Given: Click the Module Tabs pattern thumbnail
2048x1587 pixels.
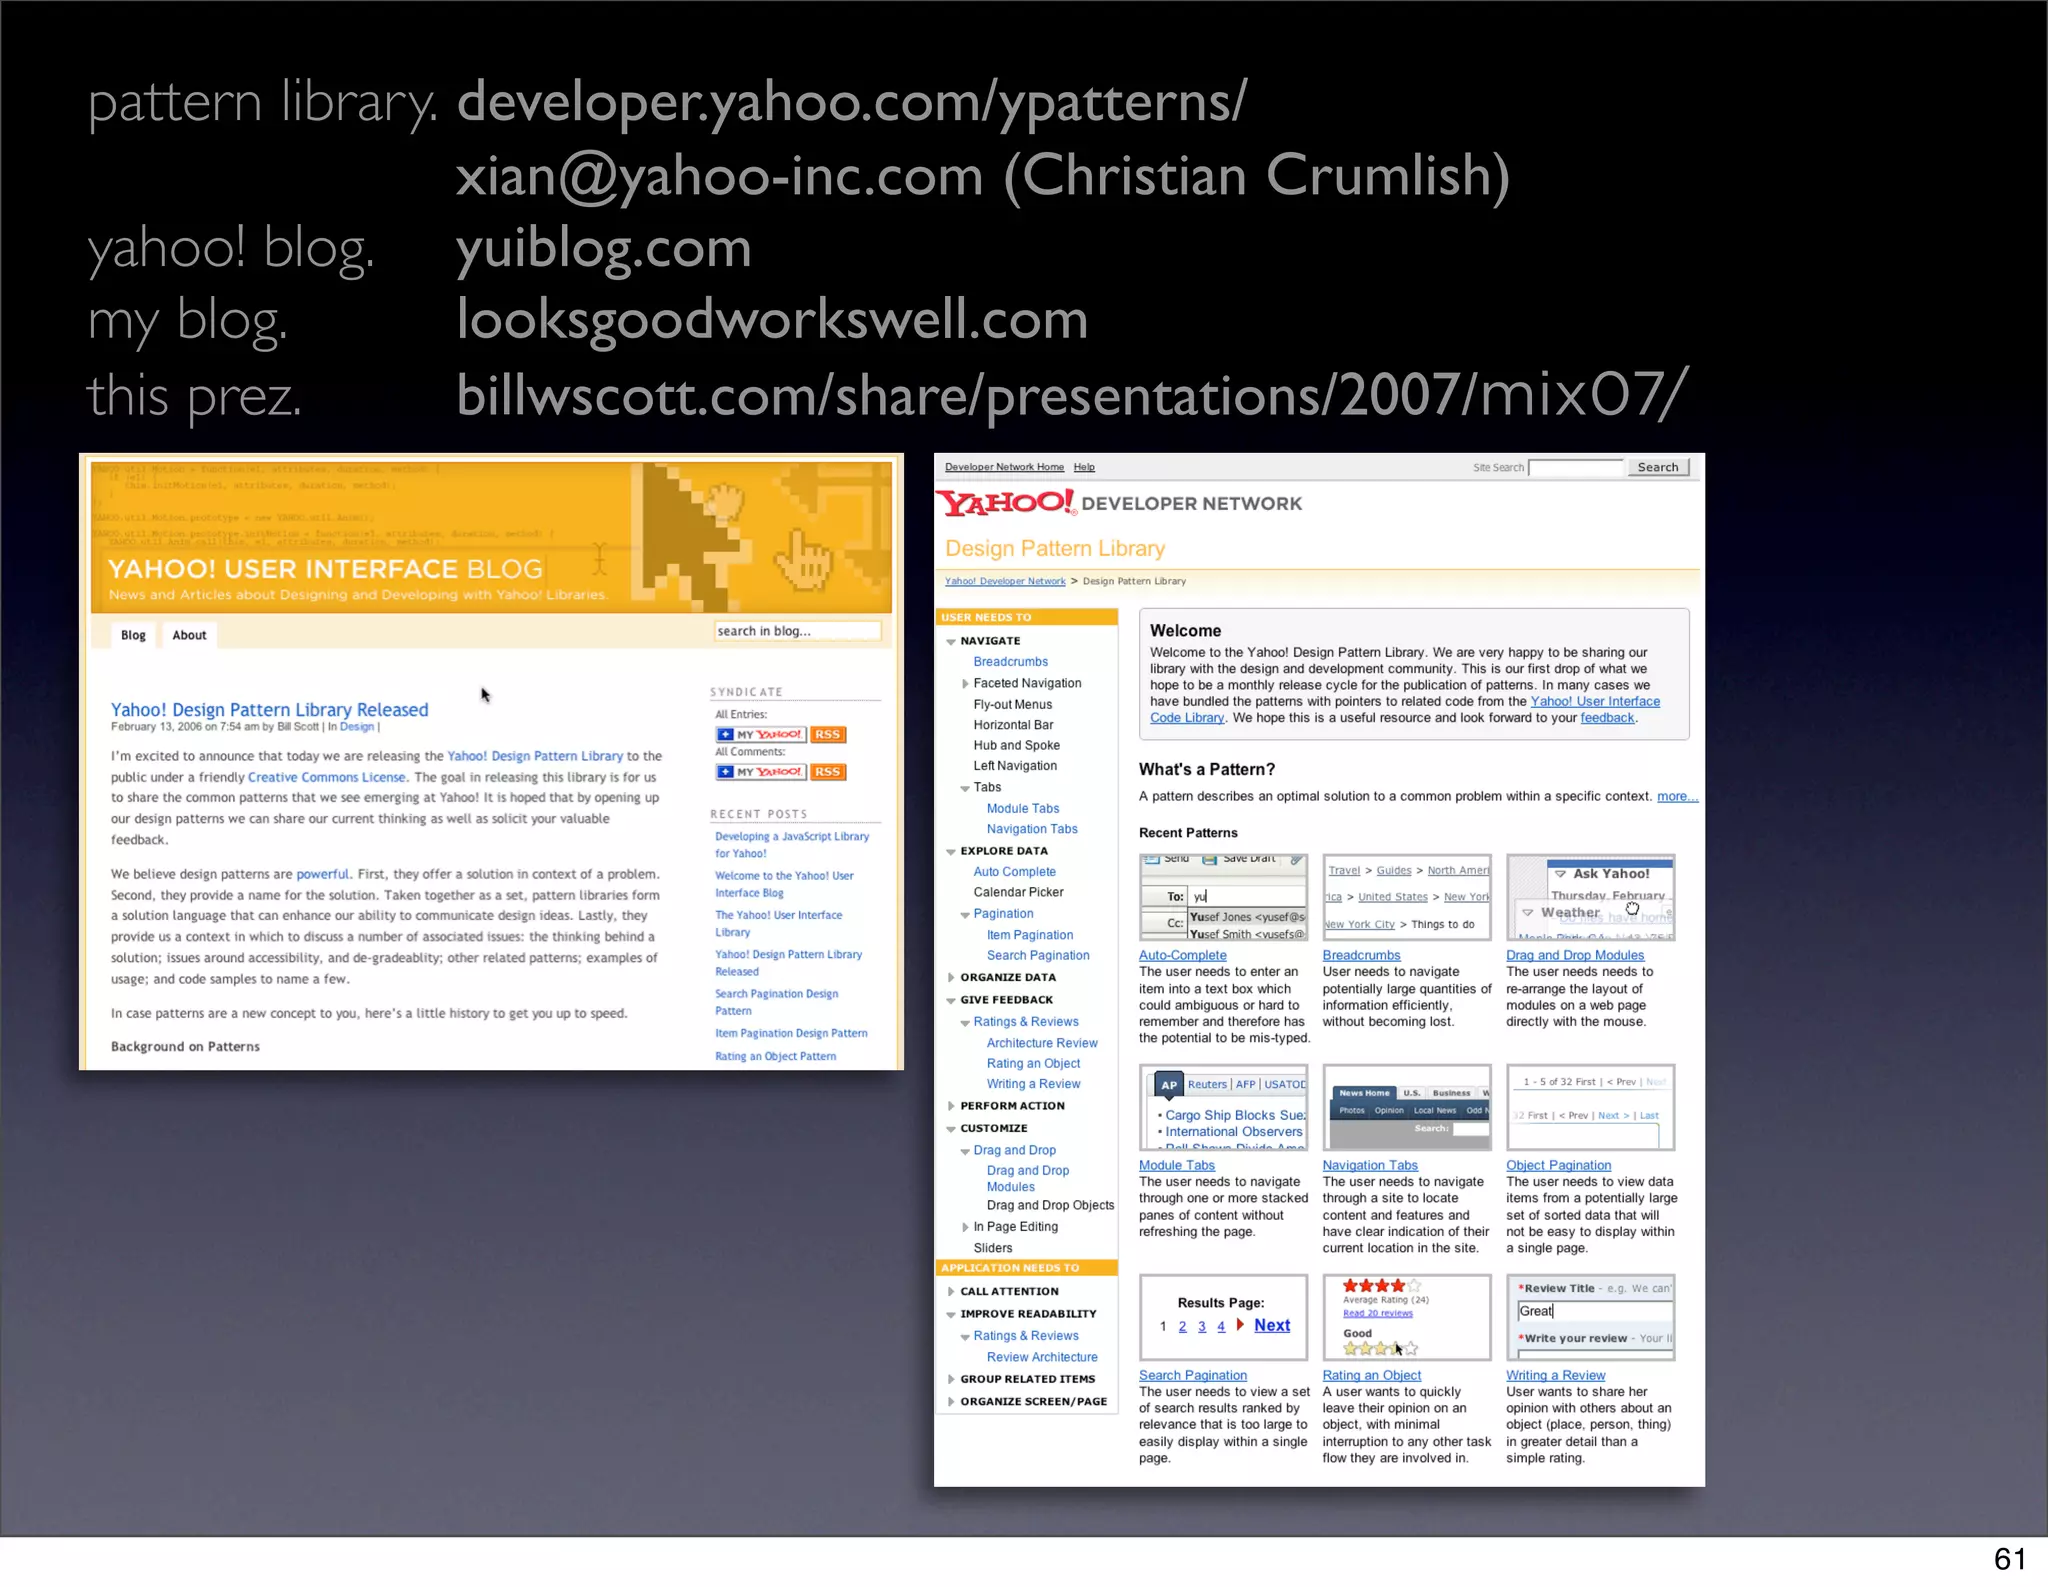Looking at the screenshot, I should point(1224,1107).
